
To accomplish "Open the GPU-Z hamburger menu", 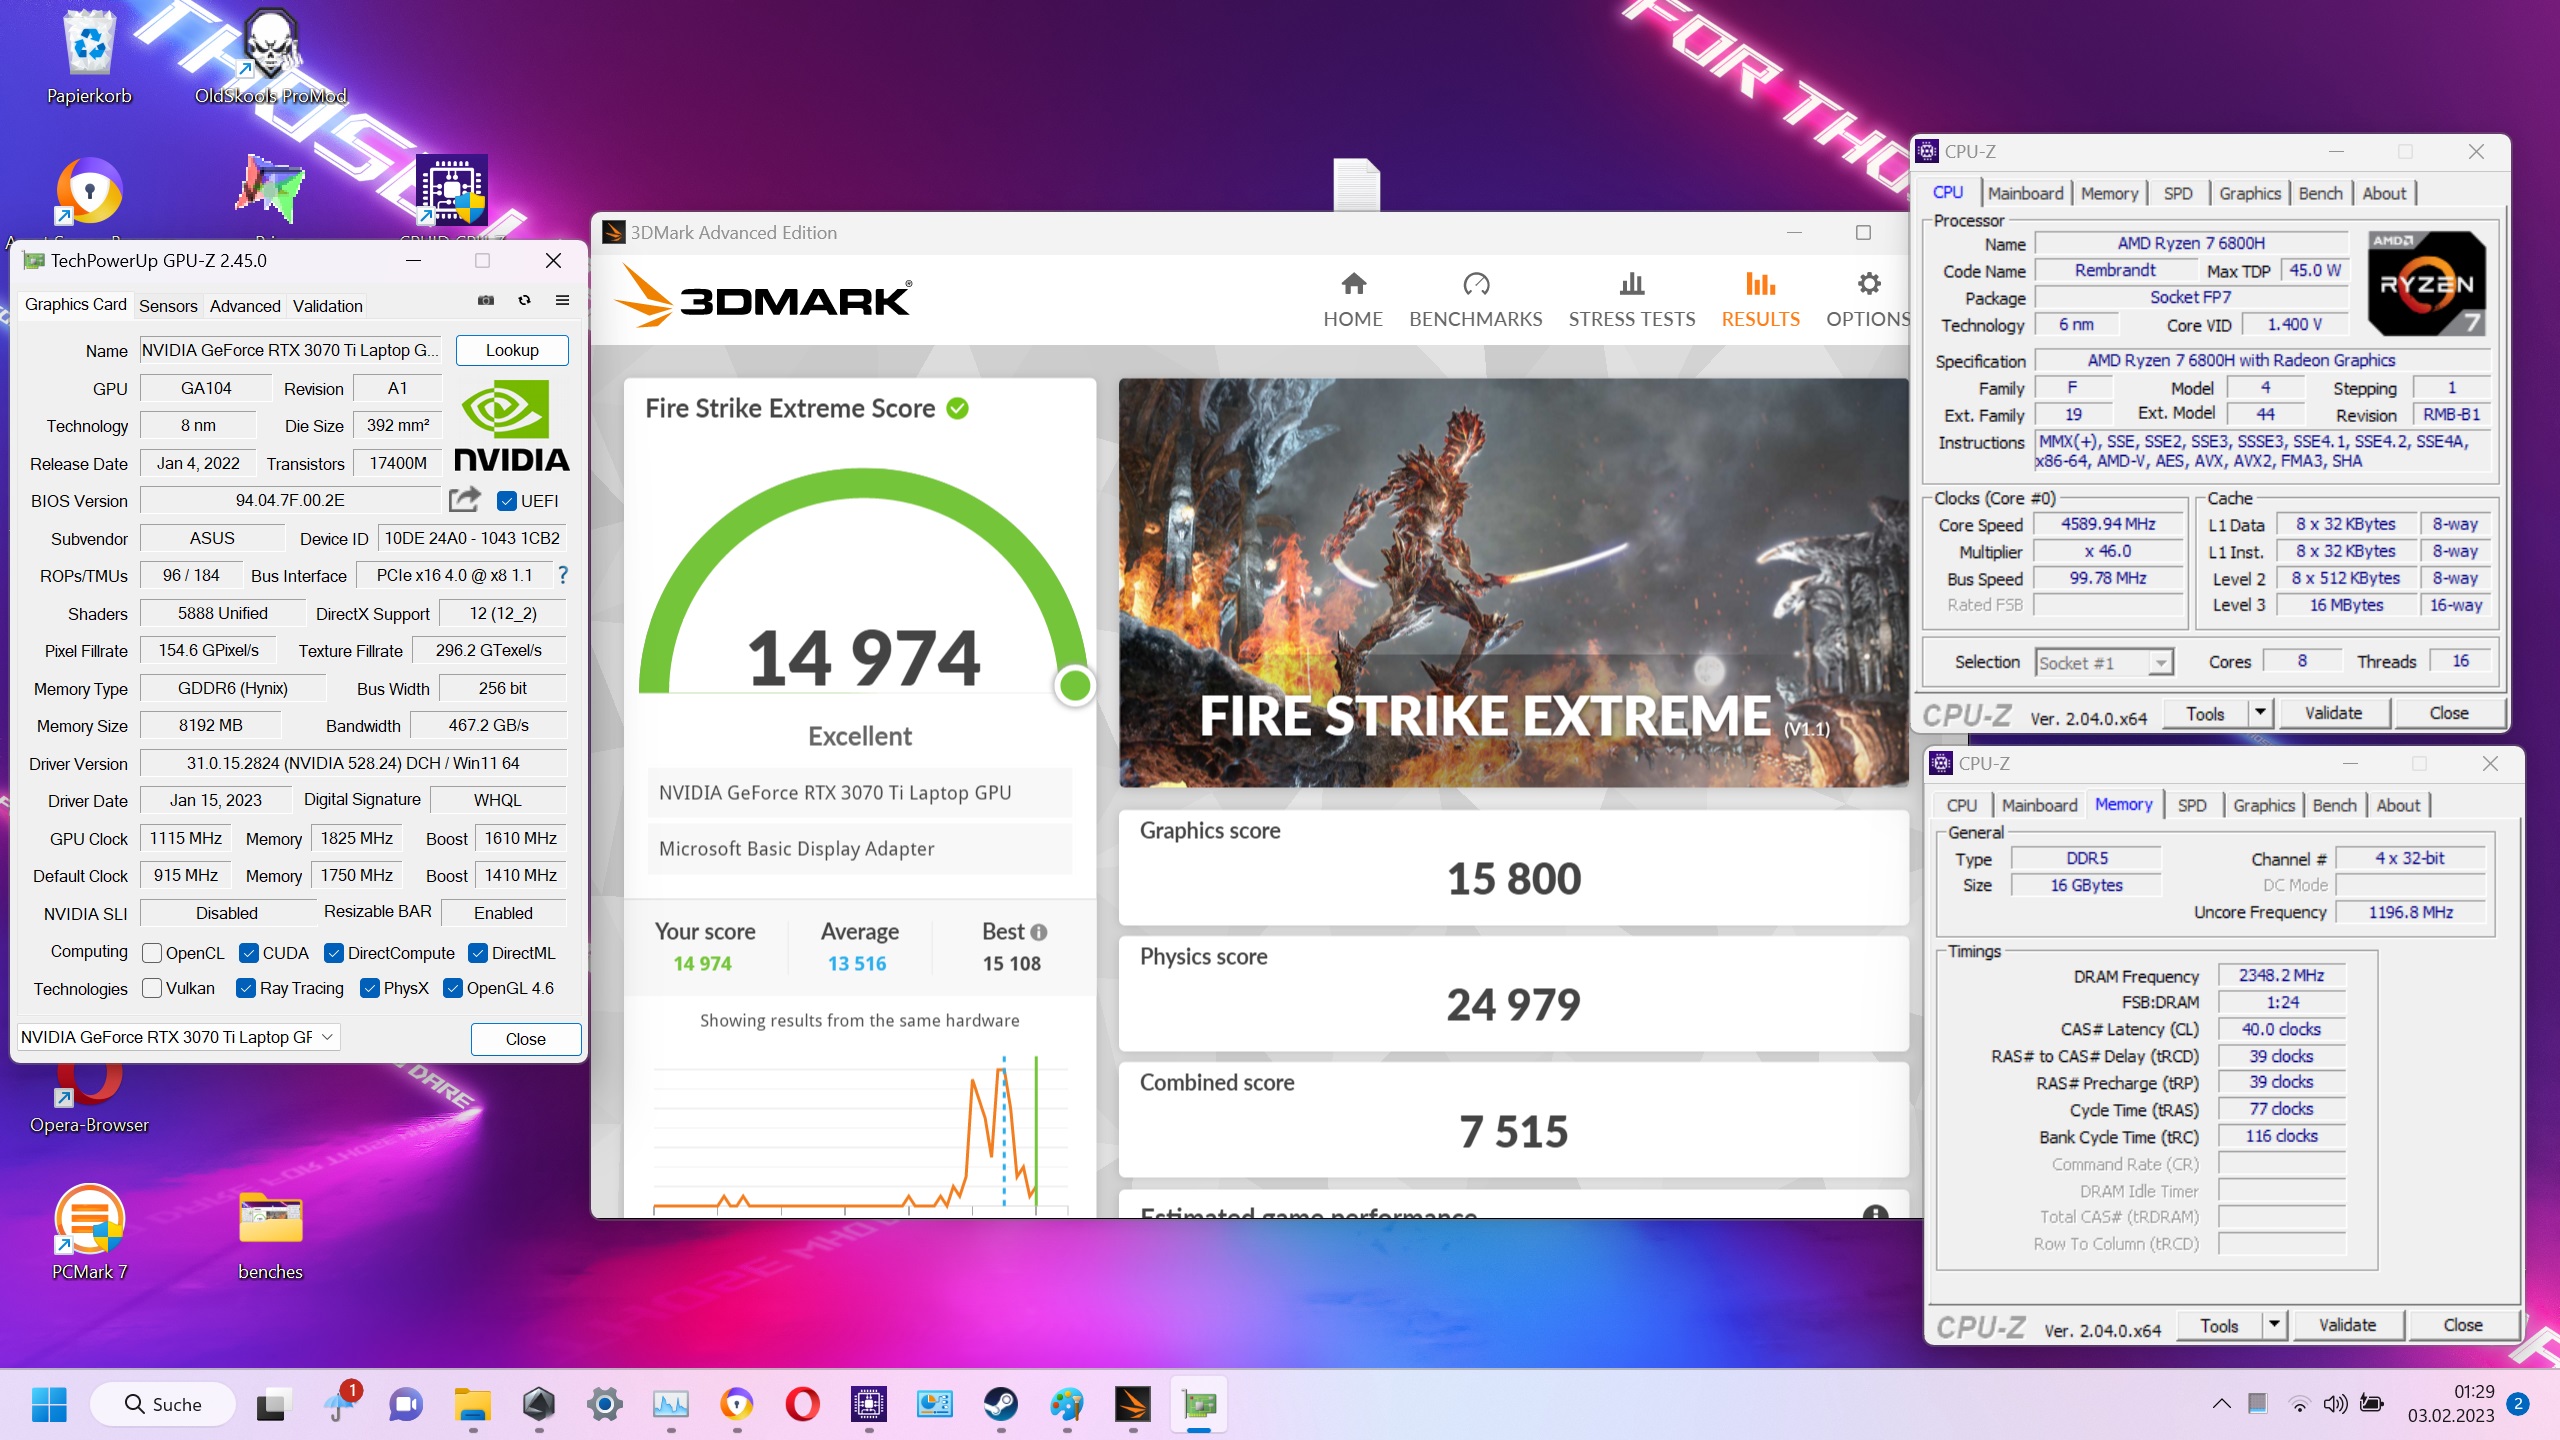I will pos(563,300).
